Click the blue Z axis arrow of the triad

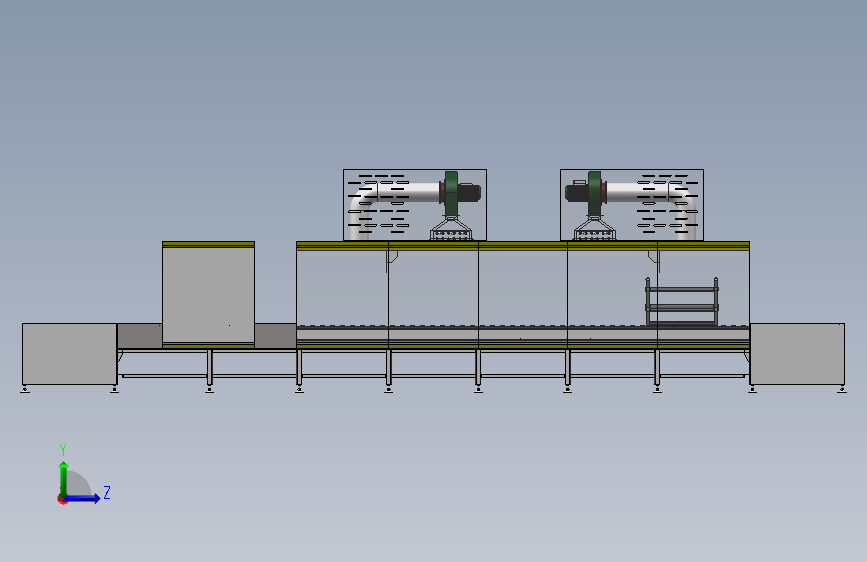(x=82, y=498)
